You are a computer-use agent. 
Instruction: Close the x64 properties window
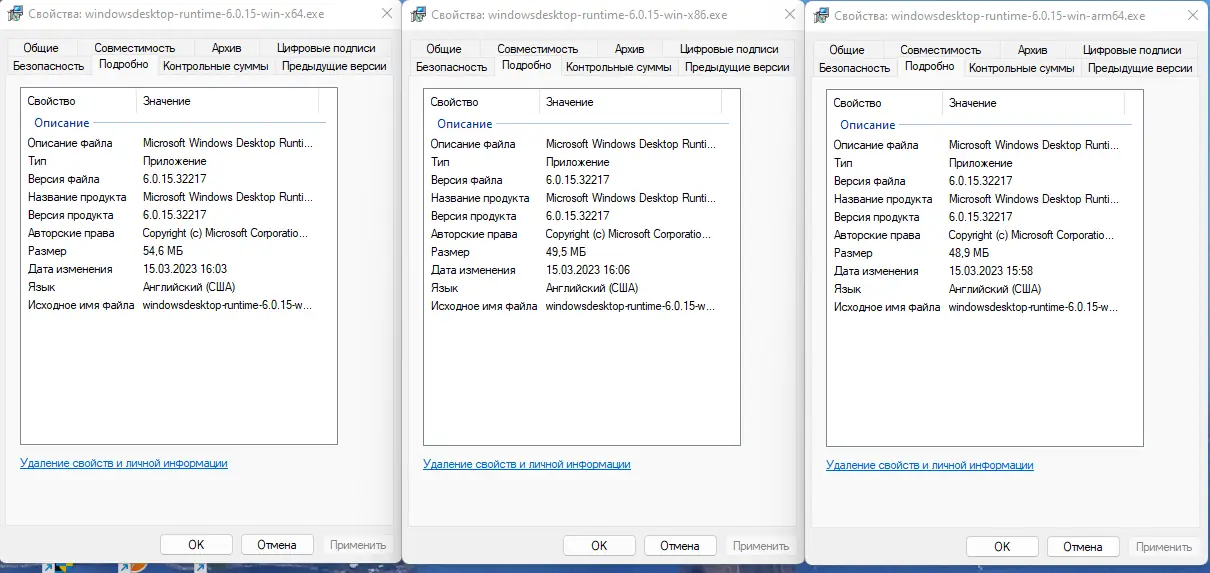pyautogui.click(x=385, y=14)
